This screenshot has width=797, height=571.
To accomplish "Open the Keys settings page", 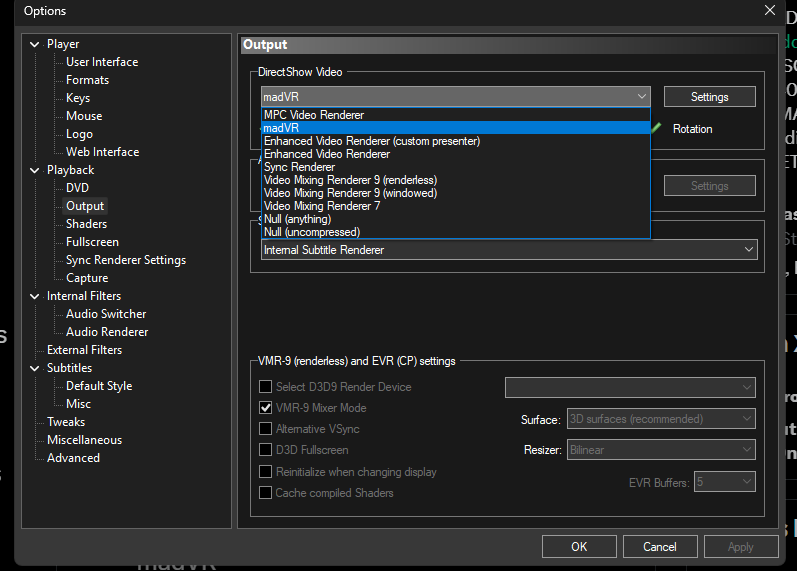I will [x=78, y=98].
